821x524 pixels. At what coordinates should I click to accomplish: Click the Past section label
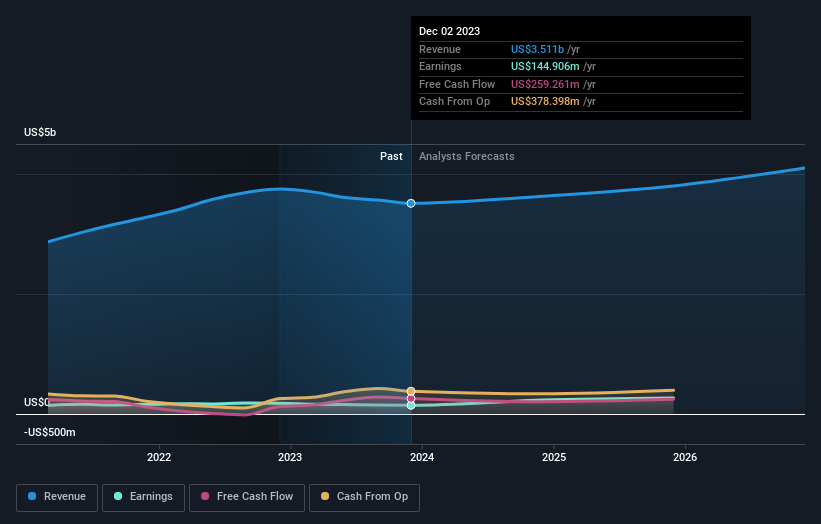(391, 156)
